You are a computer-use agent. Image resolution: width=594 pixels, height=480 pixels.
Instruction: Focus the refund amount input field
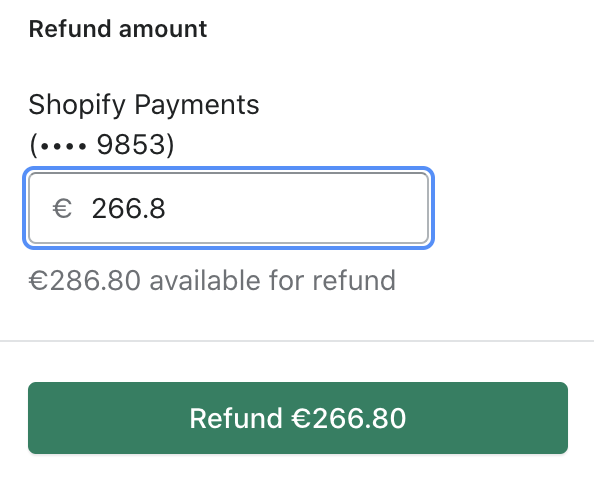228,208
